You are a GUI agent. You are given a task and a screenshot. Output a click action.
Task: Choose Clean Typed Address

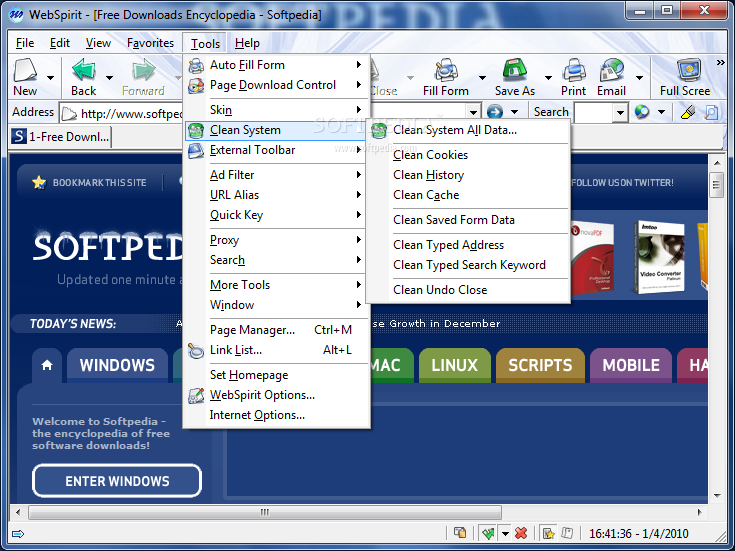coord(468,245)
